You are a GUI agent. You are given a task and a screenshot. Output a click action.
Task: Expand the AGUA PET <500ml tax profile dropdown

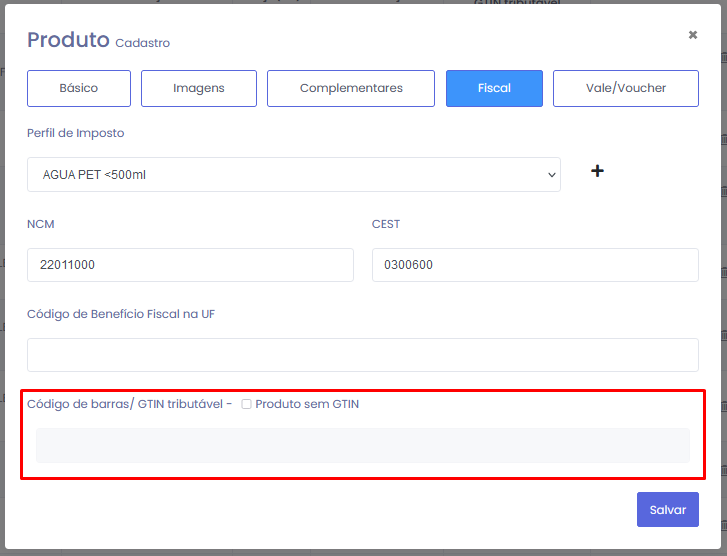pos(293,174)
